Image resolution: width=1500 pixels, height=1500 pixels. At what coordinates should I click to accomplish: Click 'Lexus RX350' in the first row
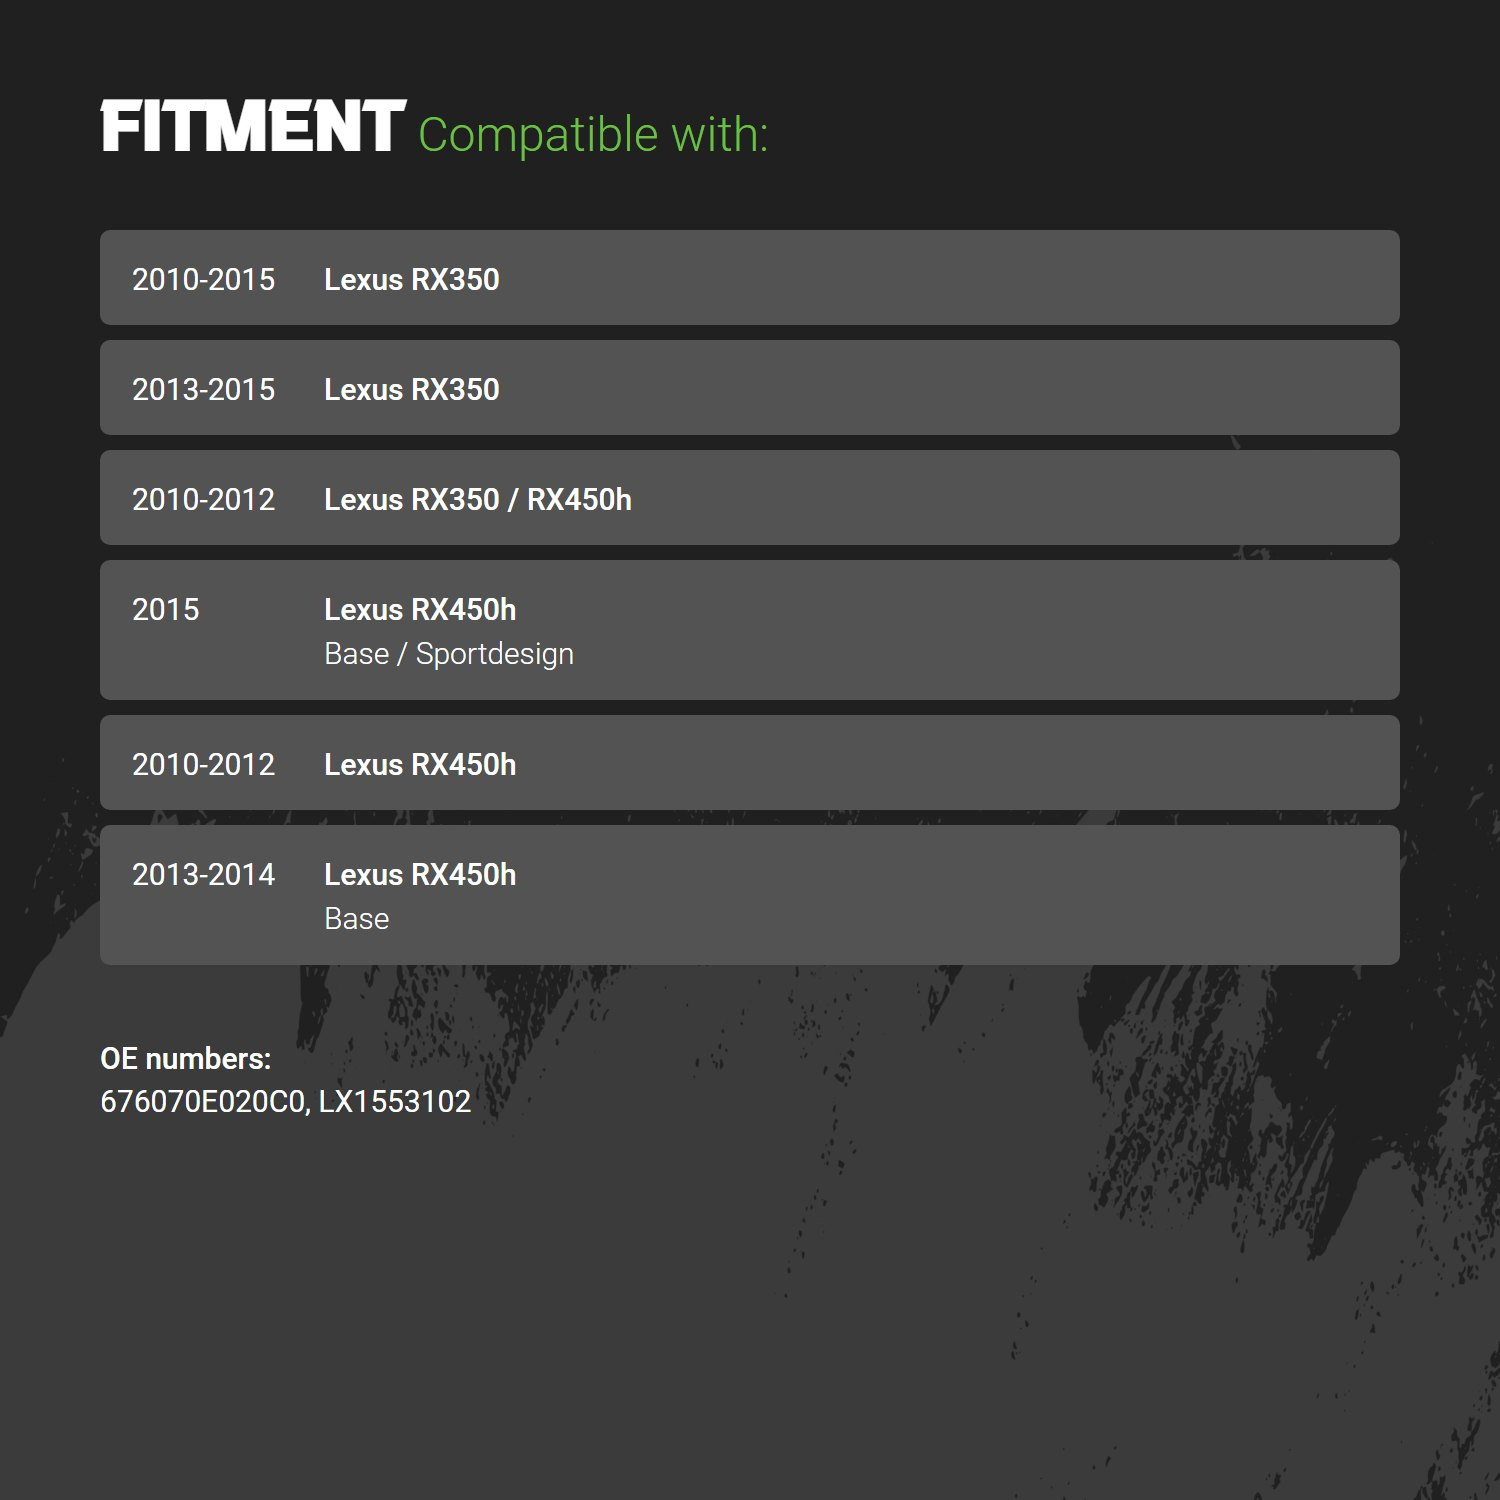pyautogui.click(x=412, y=280)
